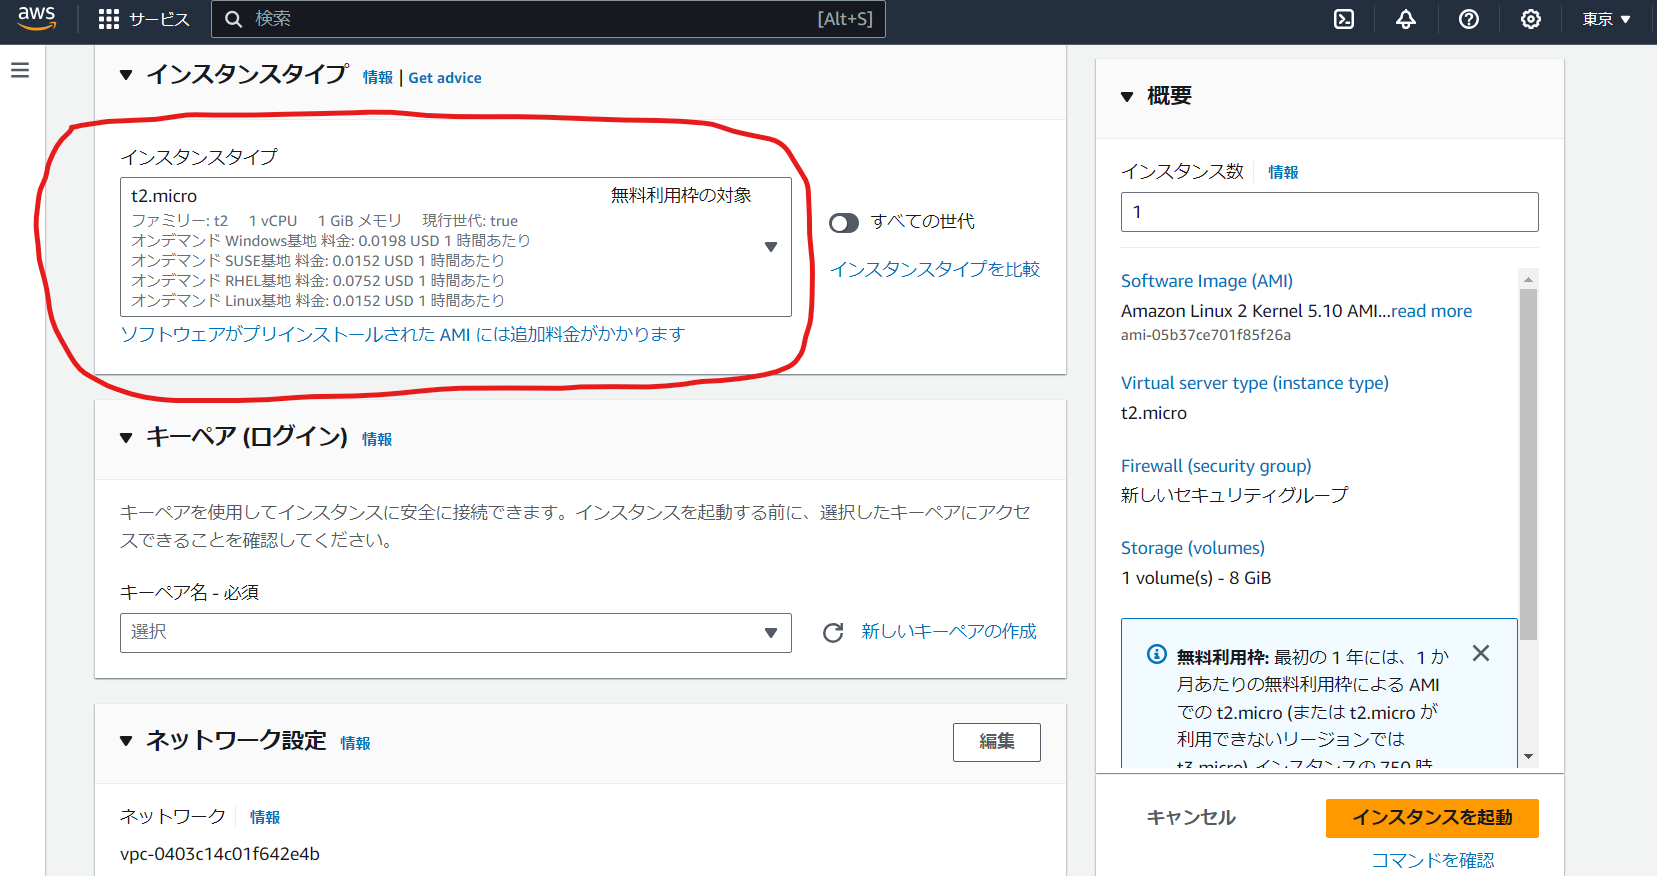Image resolution: width=1657 pixels, height=876 pixels.
Task: Click Storage (volumes) link
Action: point(1193,548)
